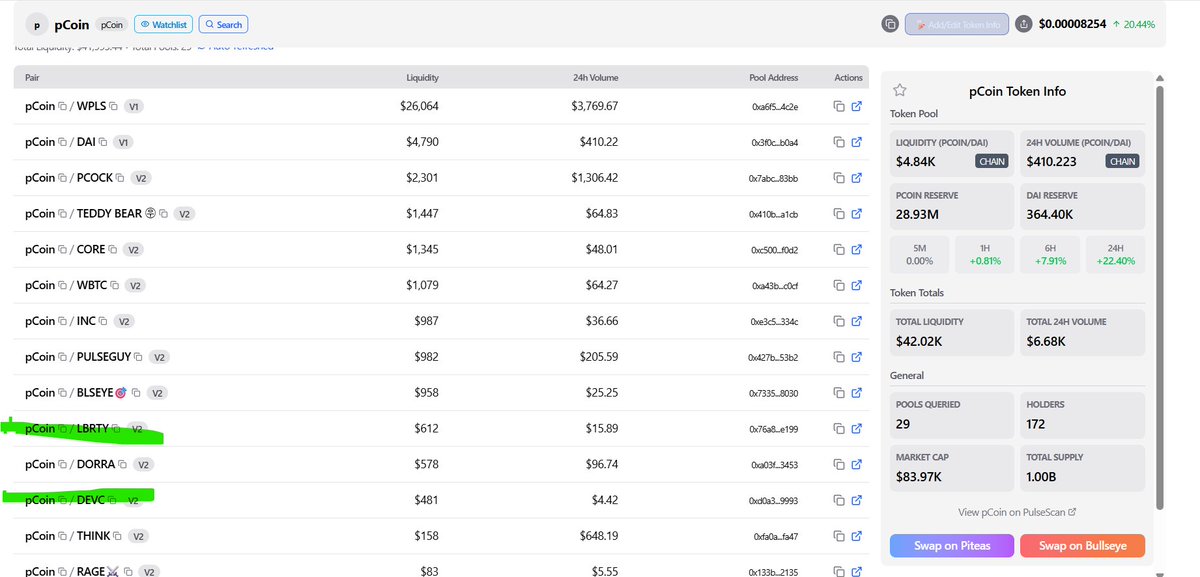Viewport: 1200px width, 577px height.
Task: Open external link for pool 0xd0a3...9993
Action: pyautogui.click(x=856, y=500)
